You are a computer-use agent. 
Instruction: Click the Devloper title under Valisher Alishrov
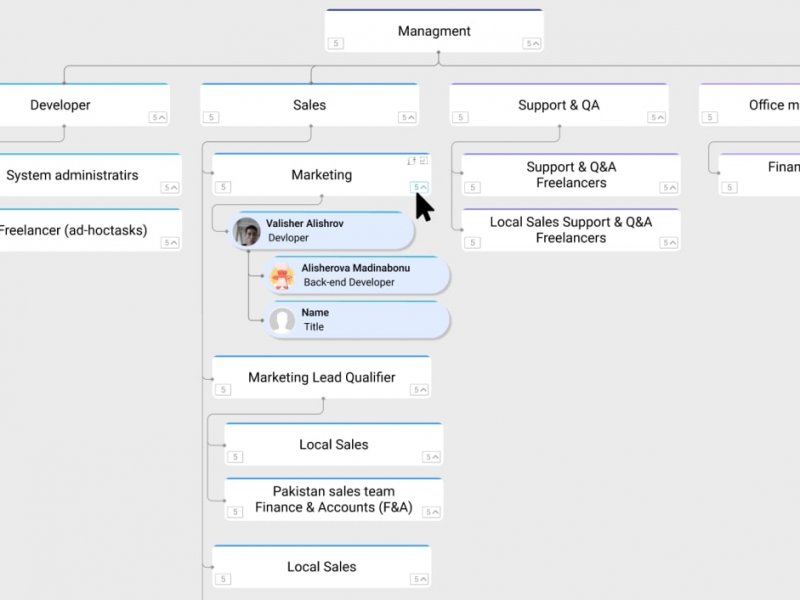[x=288, y=238]
